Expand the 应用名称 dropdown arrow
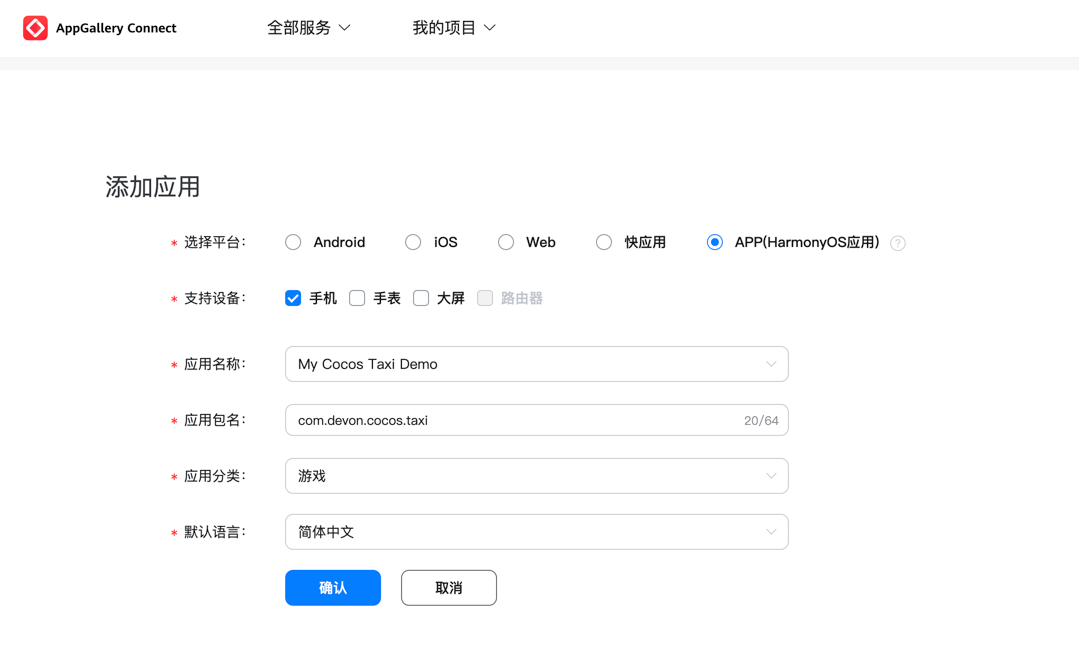 [x=772, y=363]
